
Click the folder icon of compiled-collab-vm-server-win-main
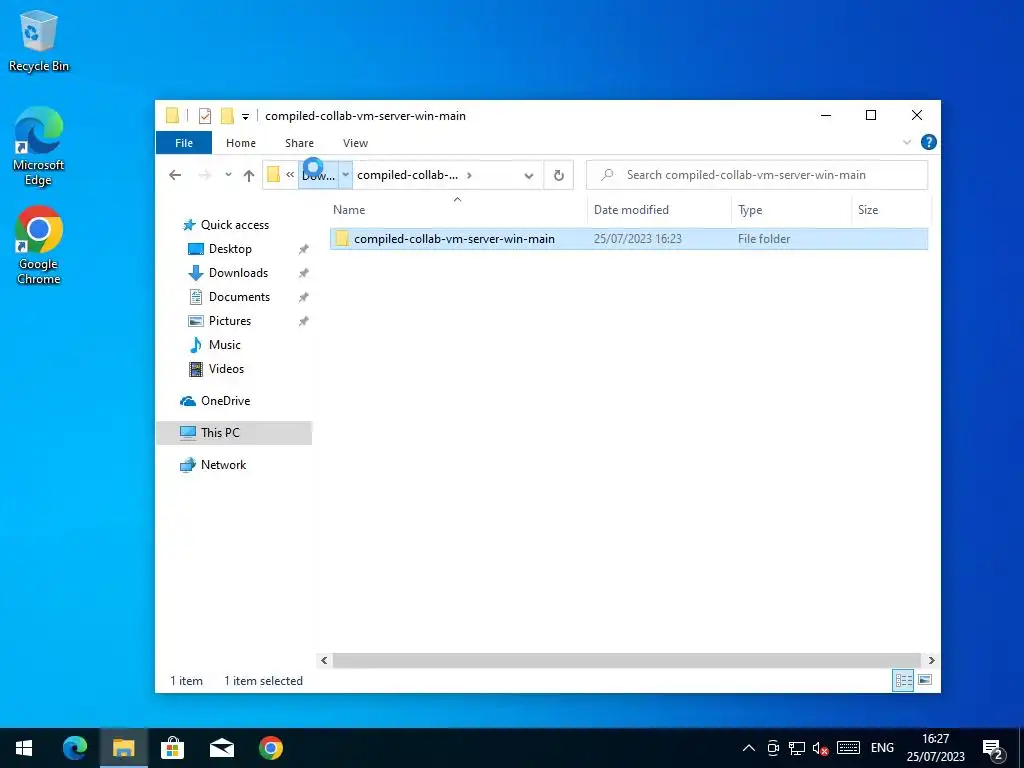click(x=342, y=238)
